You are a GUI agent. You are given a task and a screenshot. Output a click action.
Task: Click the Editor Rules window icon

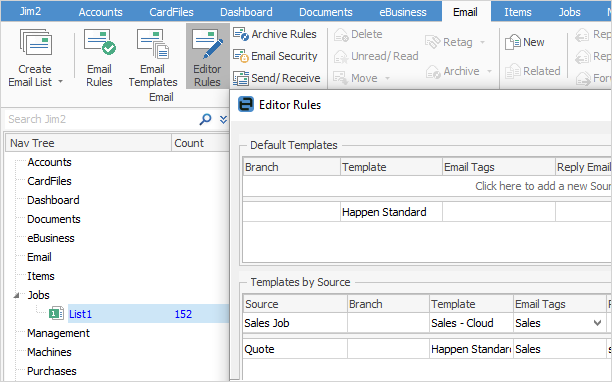pyautogui.click(x=246, y=105)
